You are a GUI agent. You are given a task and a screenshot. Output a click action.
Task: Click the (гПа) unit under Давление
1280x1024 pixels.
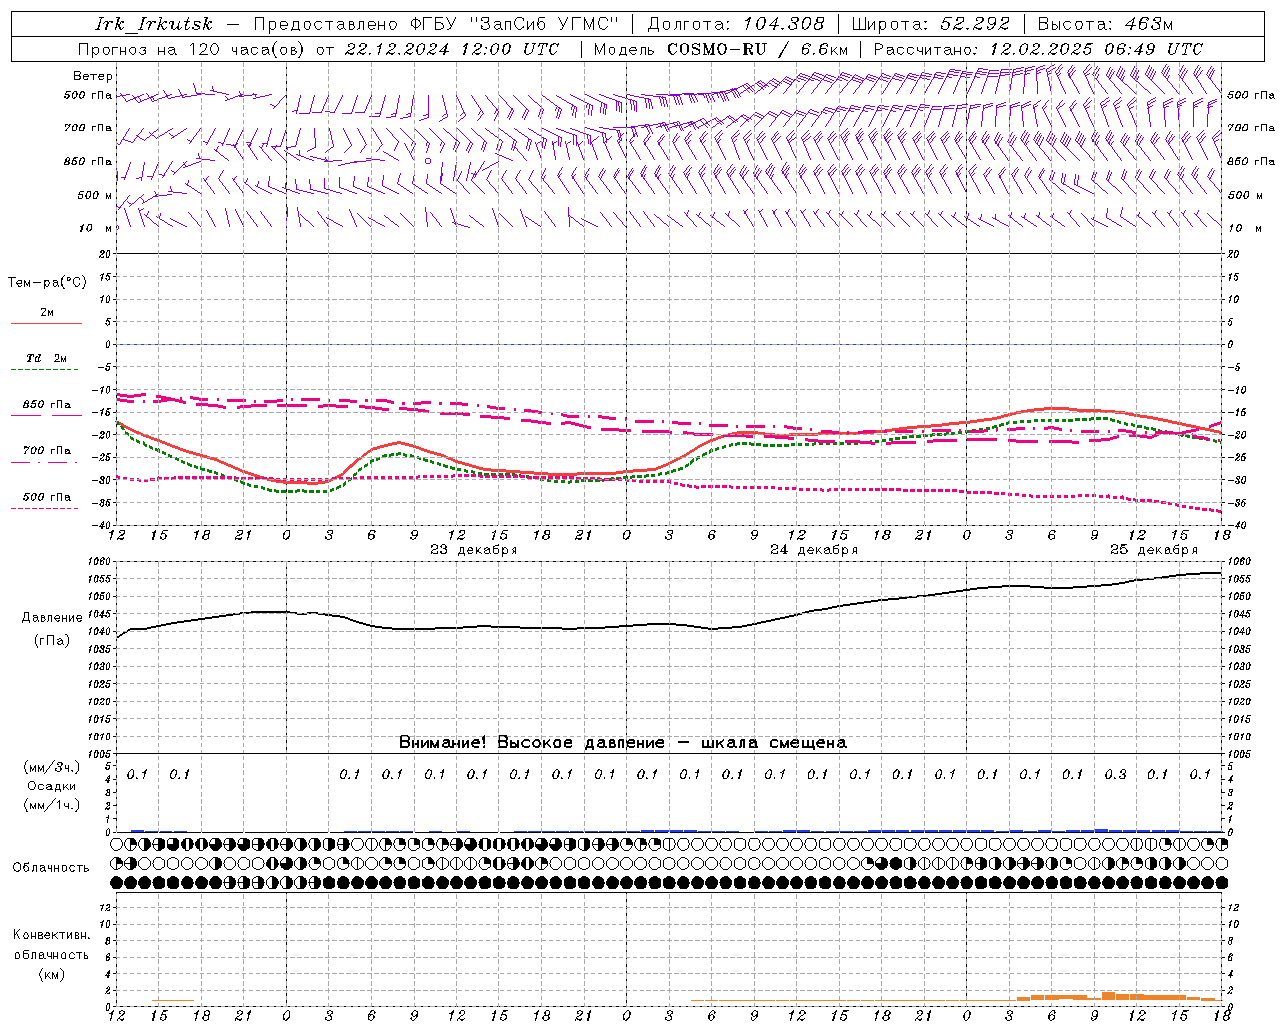click(52, 641)
